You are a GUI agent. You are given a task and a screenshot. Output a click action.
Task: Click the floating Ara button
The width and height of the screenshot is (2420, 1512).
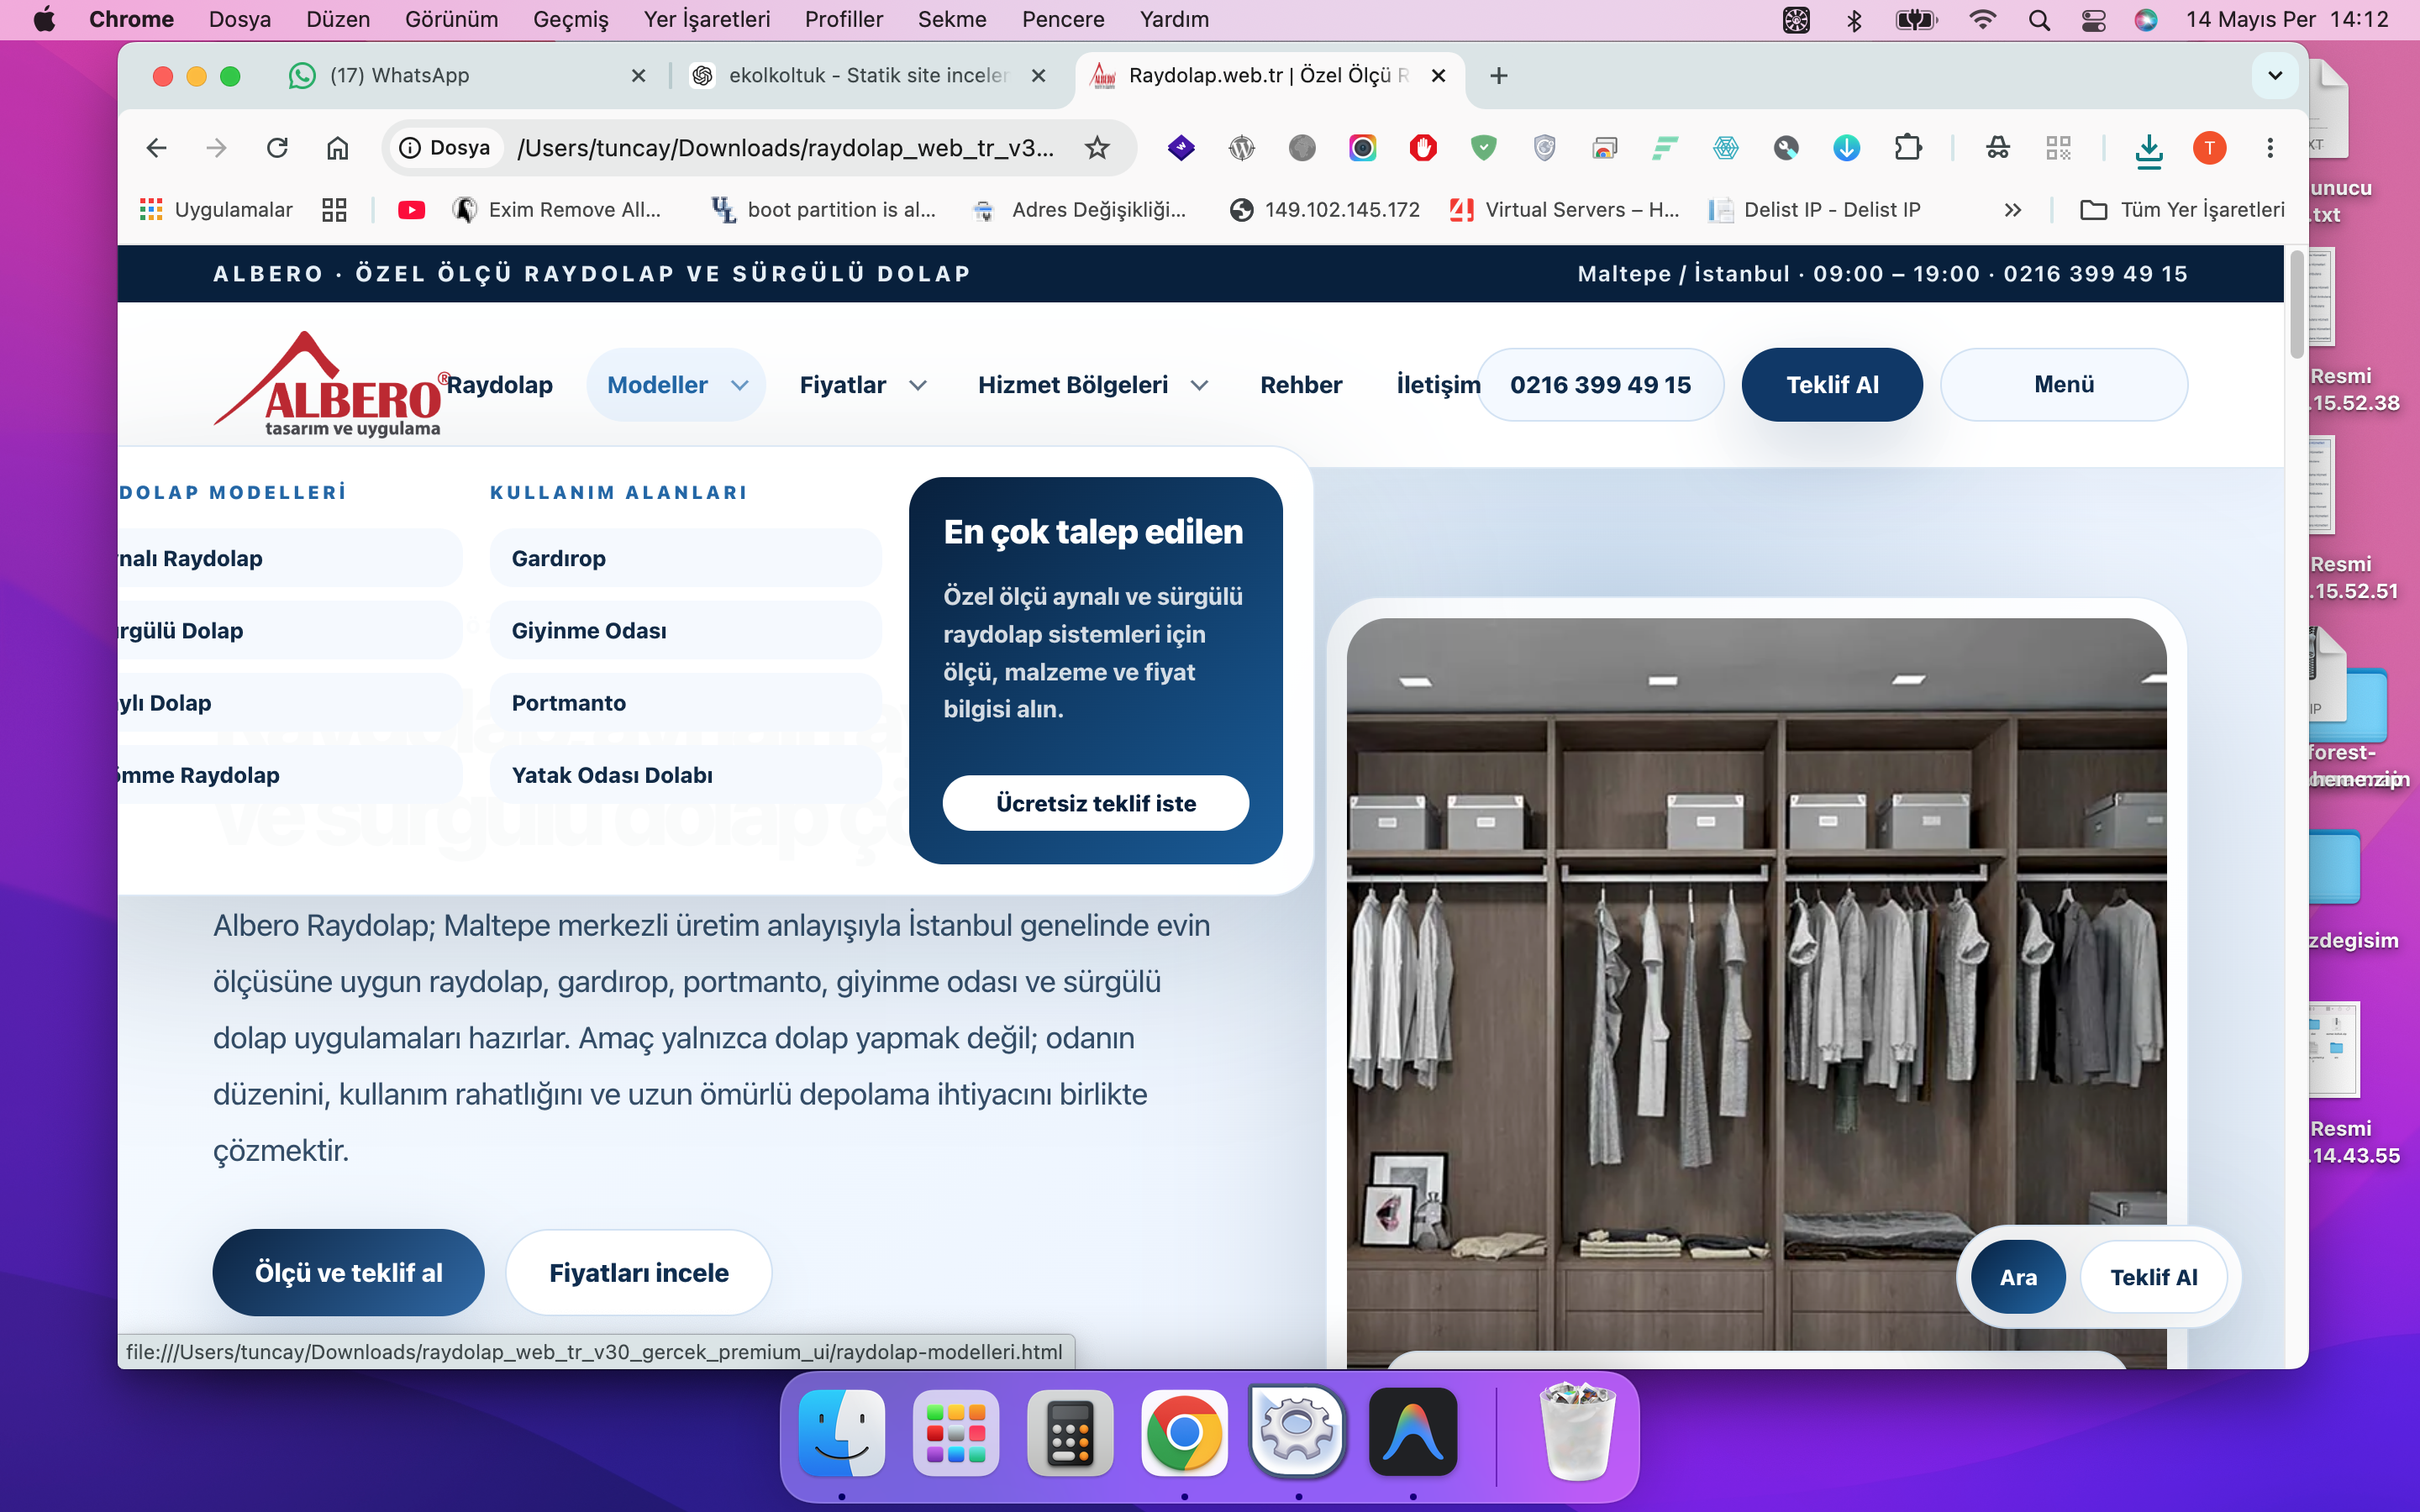[2018, 1277]
